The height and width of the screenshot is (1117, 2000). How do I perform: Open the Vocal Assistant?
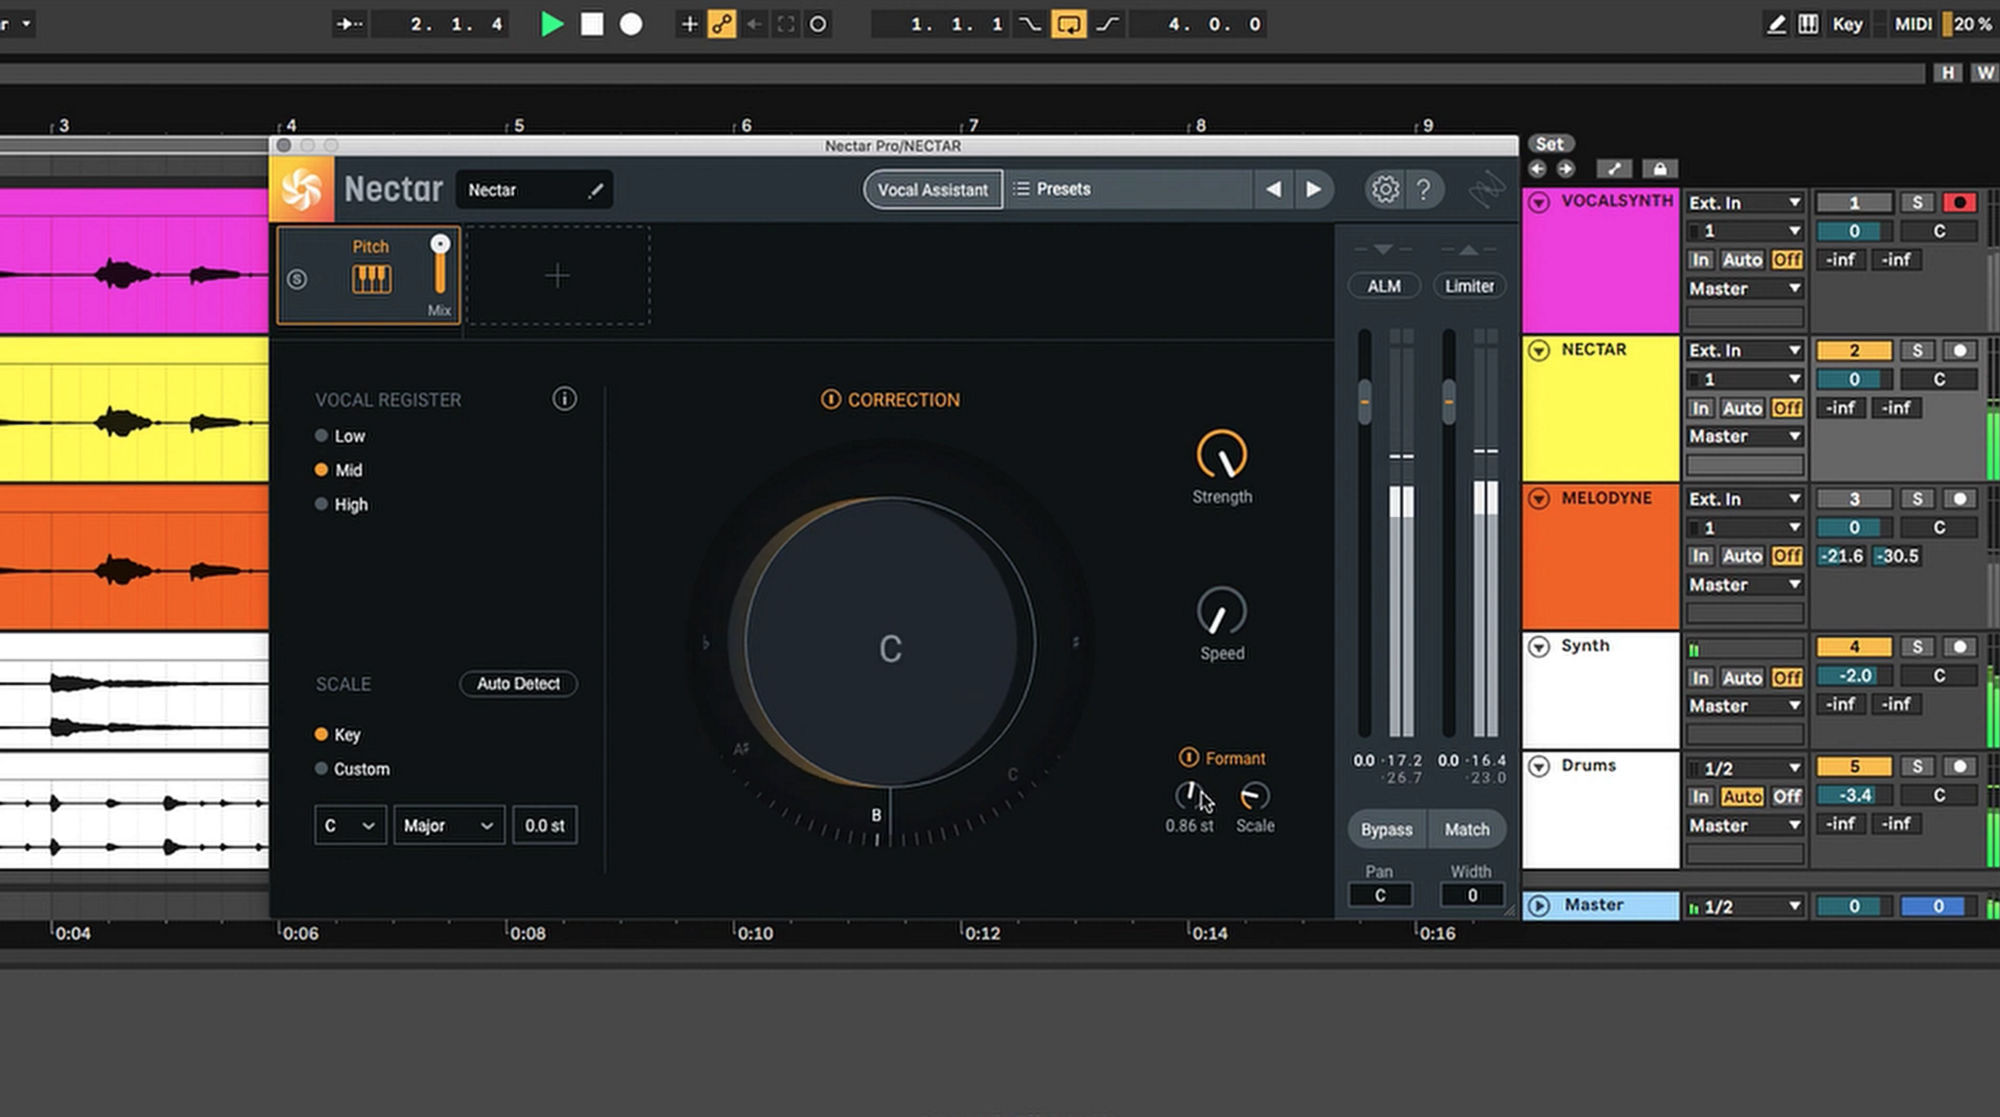tap(932, 189)
